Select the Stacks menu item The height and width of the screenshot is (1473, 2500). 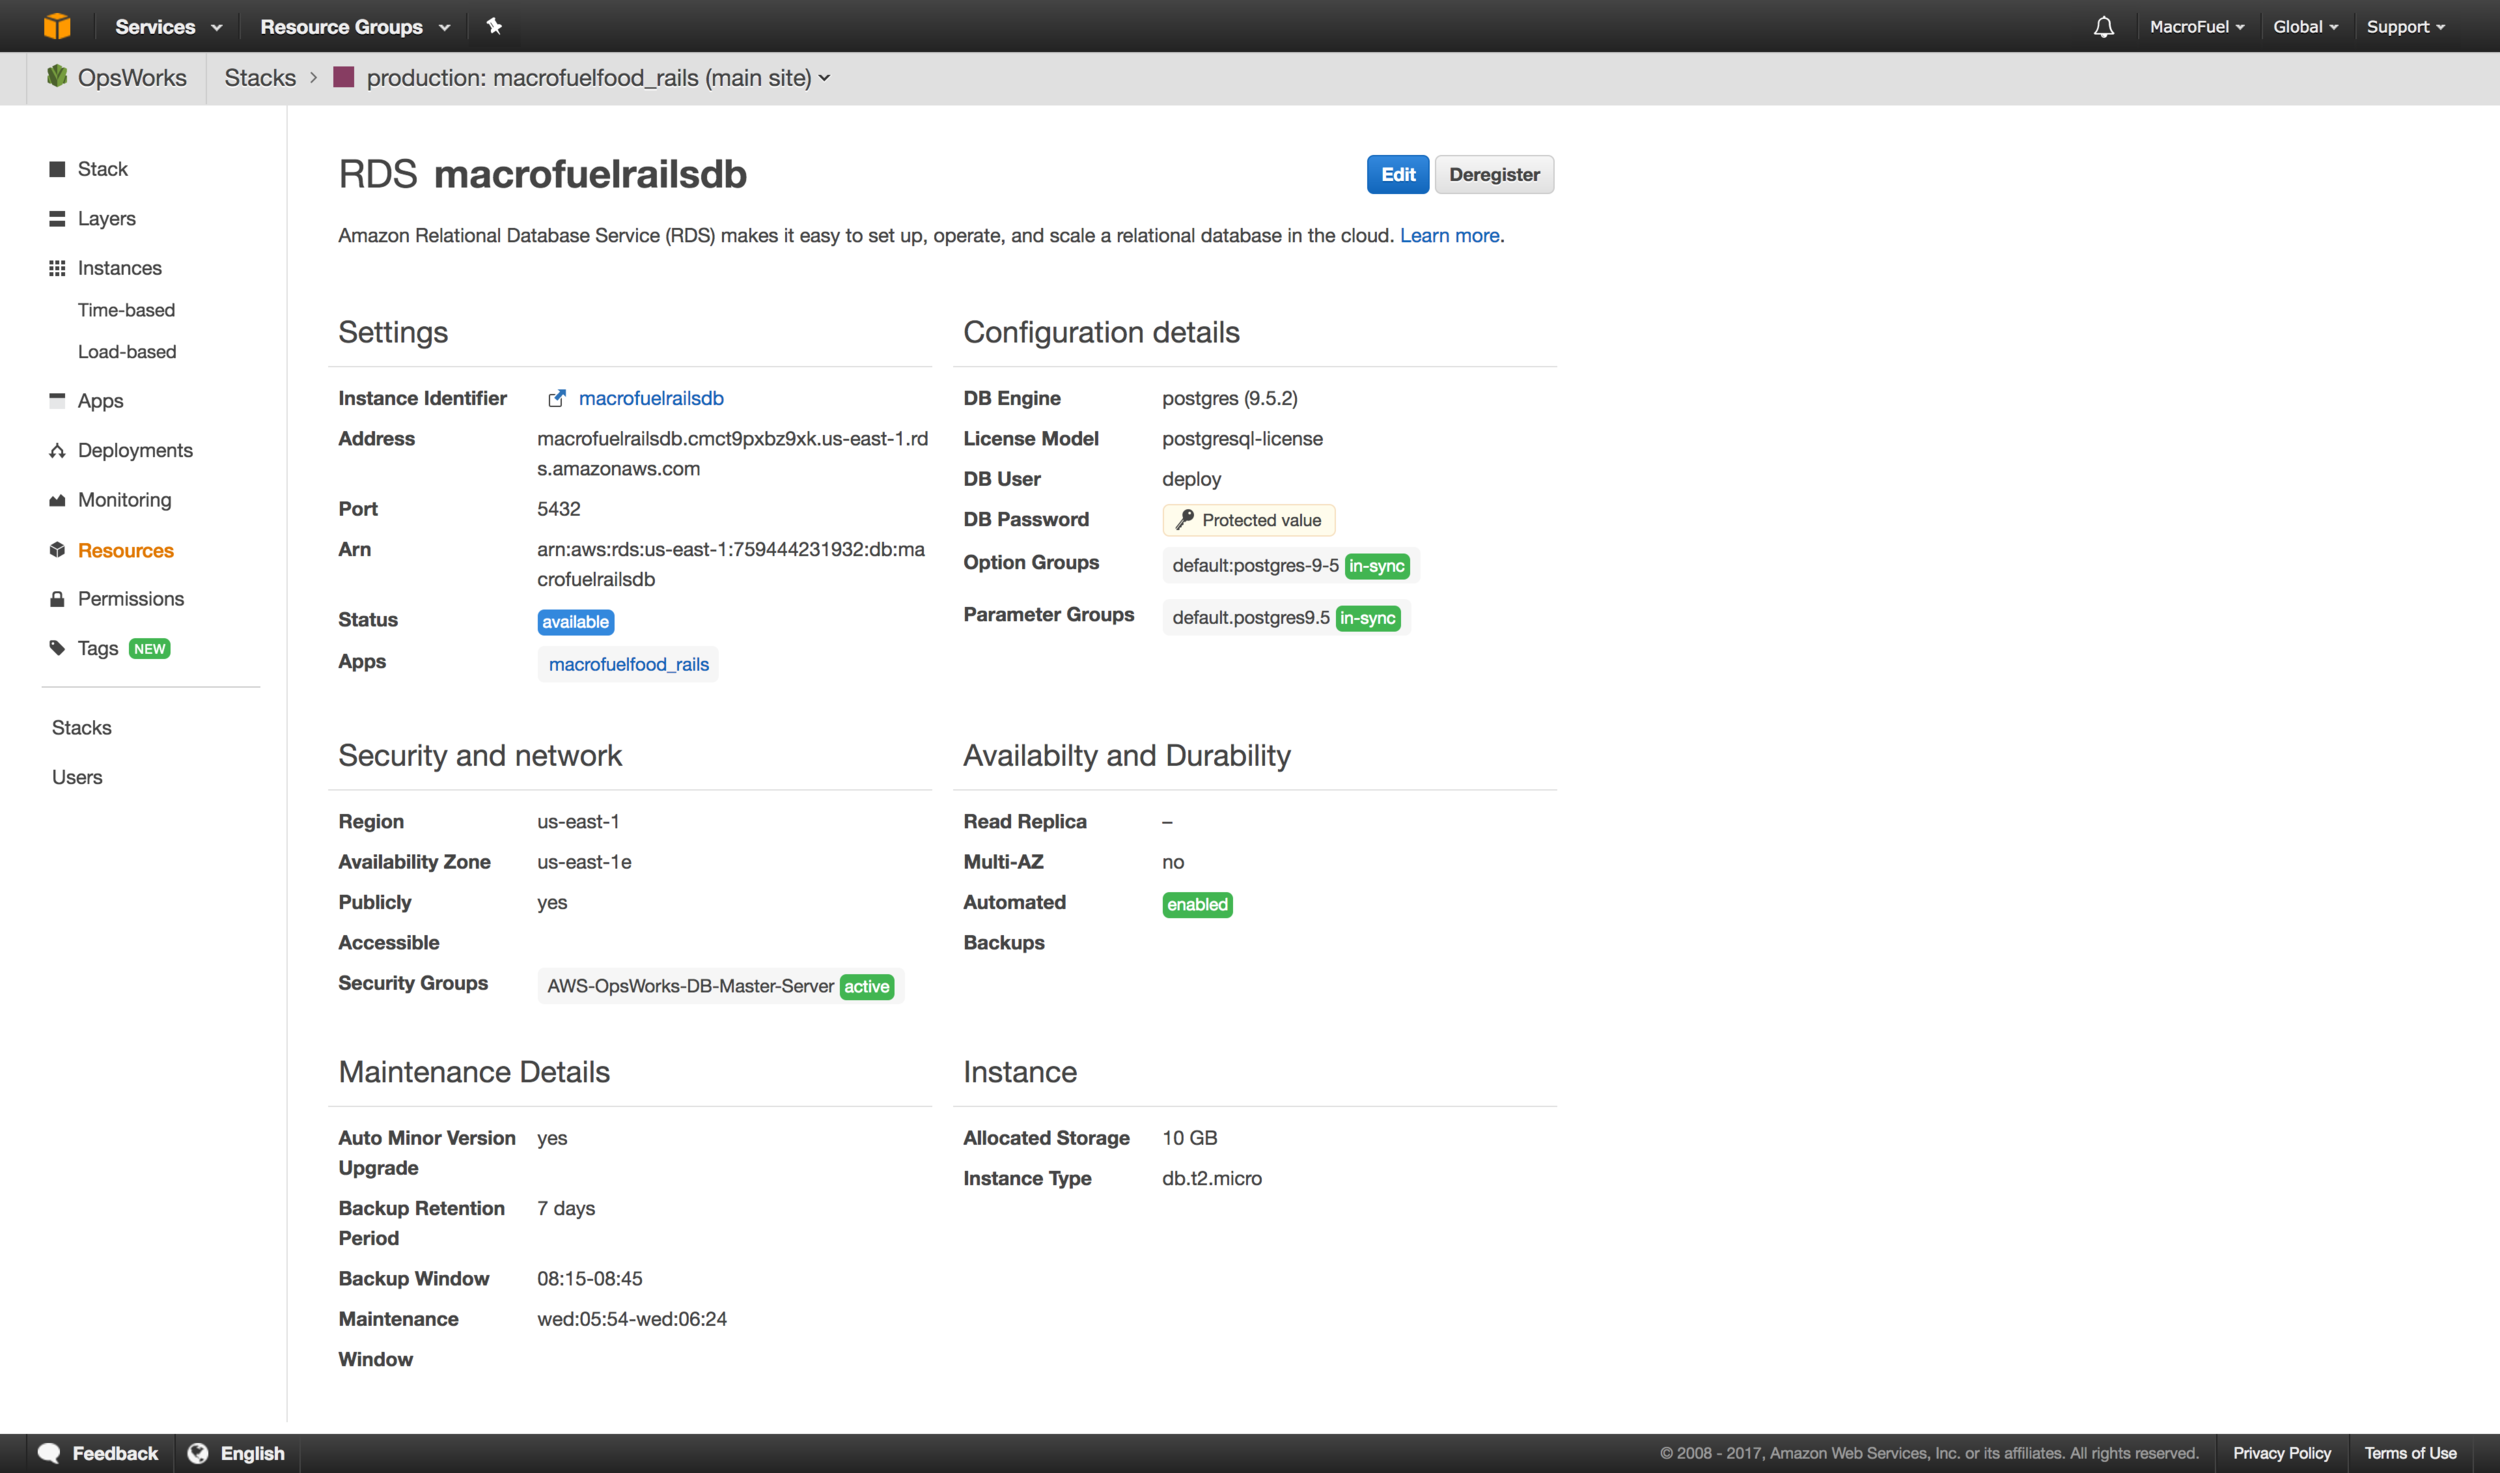point(81,726)
